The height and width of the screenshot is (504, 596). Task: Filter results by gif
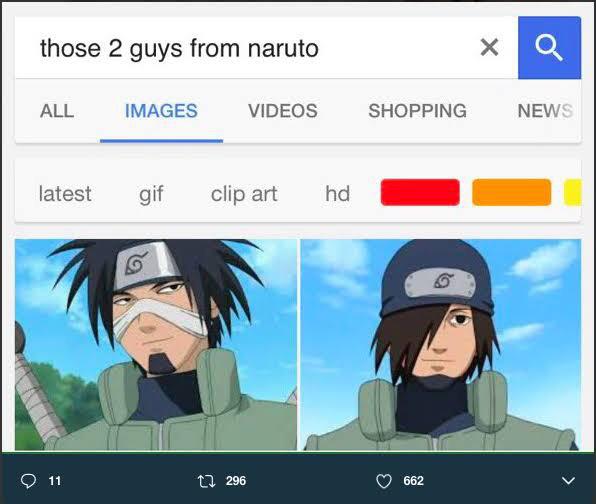[151, 194]
